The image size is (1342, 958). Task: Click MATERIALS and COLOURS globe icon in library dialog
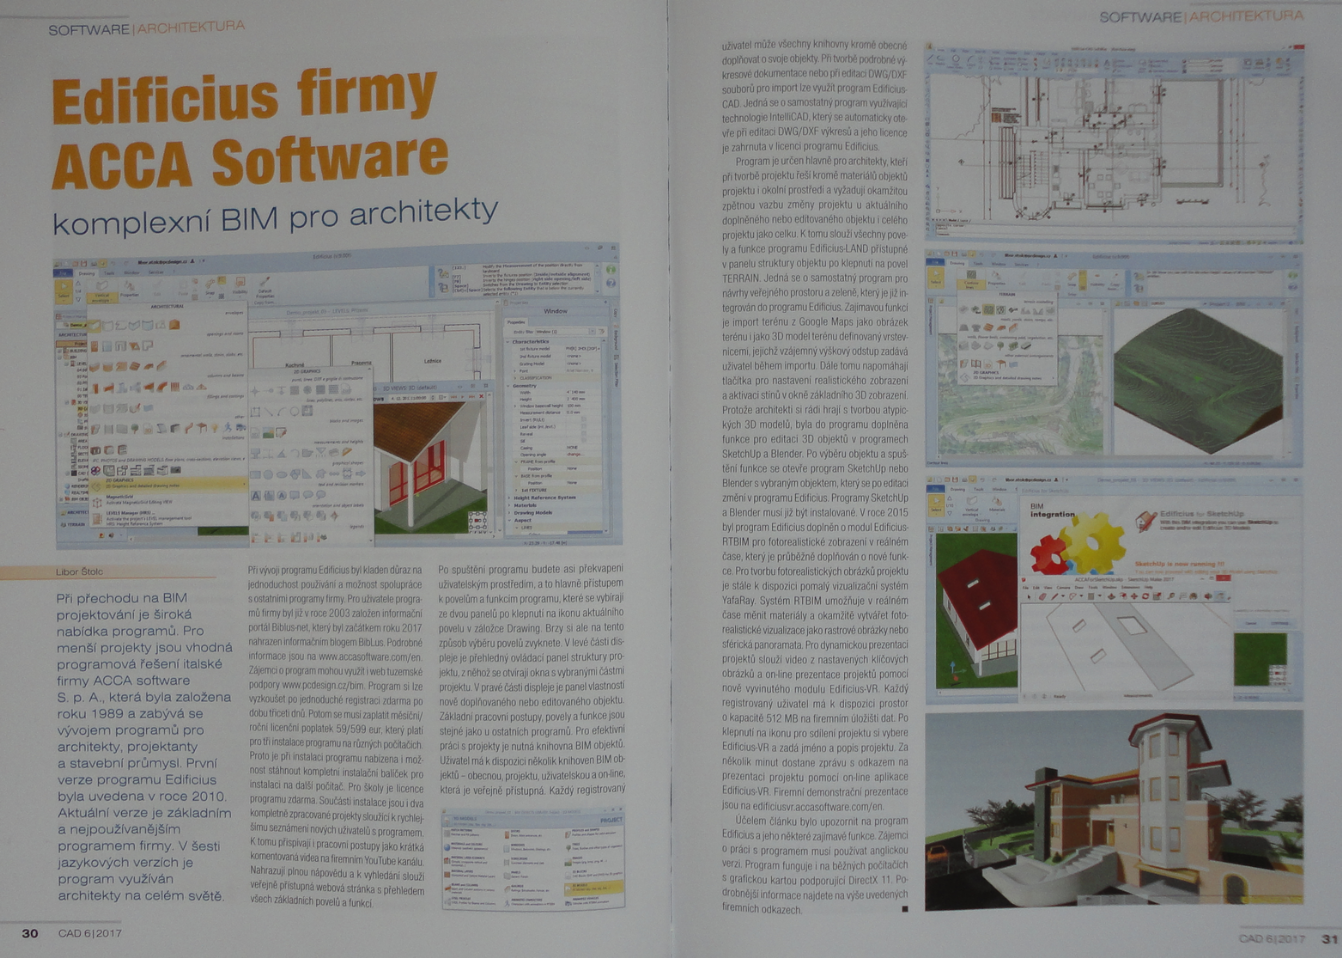tap(447, 847)
